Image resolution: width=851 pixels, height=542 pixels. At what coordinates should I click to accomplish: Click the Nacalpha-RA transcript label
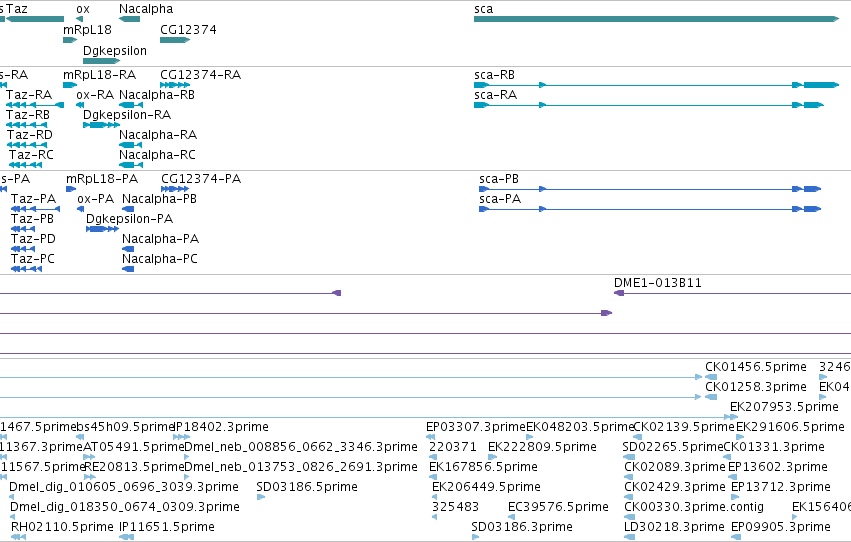(158, 135)
